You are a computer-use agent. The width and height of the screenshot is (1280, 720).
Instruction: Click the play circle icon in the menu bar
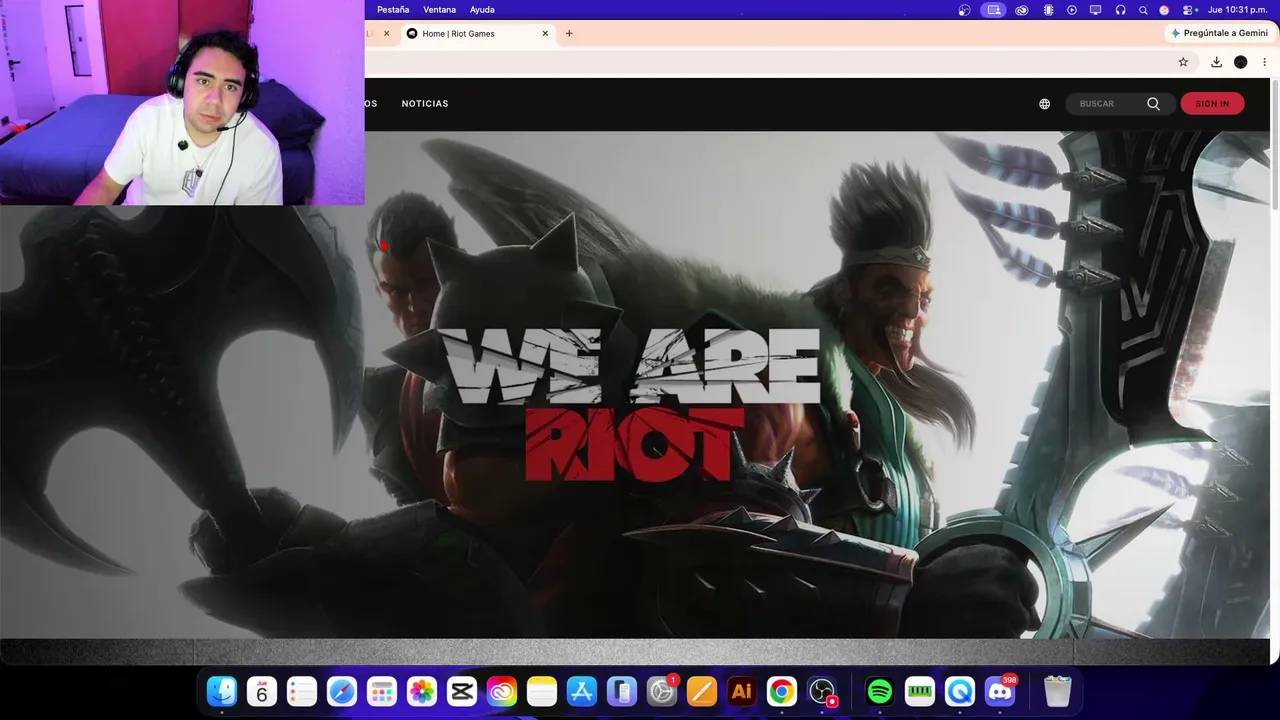click(x=1072, y=10)
